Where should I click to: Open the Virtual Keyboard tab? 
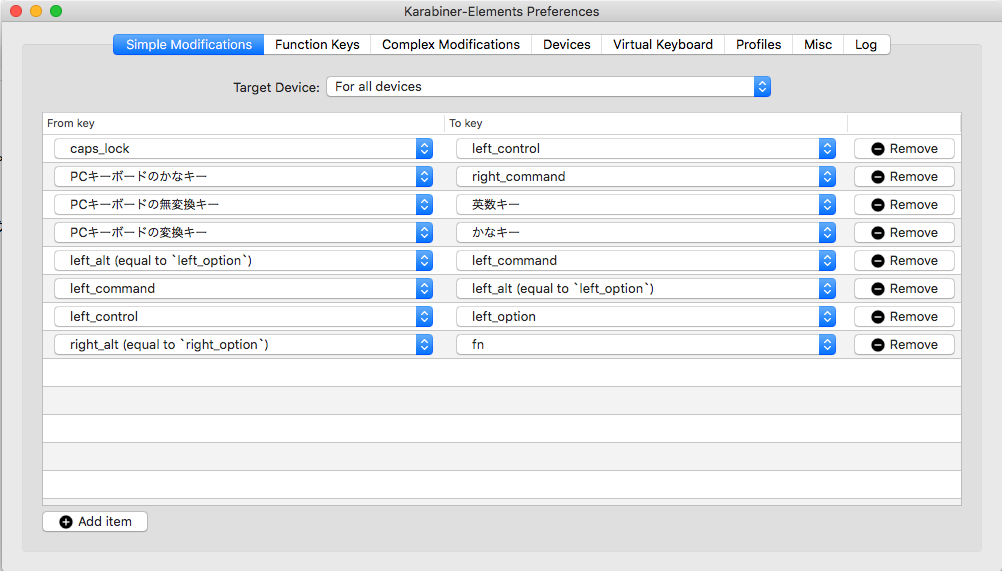point(663,45)
